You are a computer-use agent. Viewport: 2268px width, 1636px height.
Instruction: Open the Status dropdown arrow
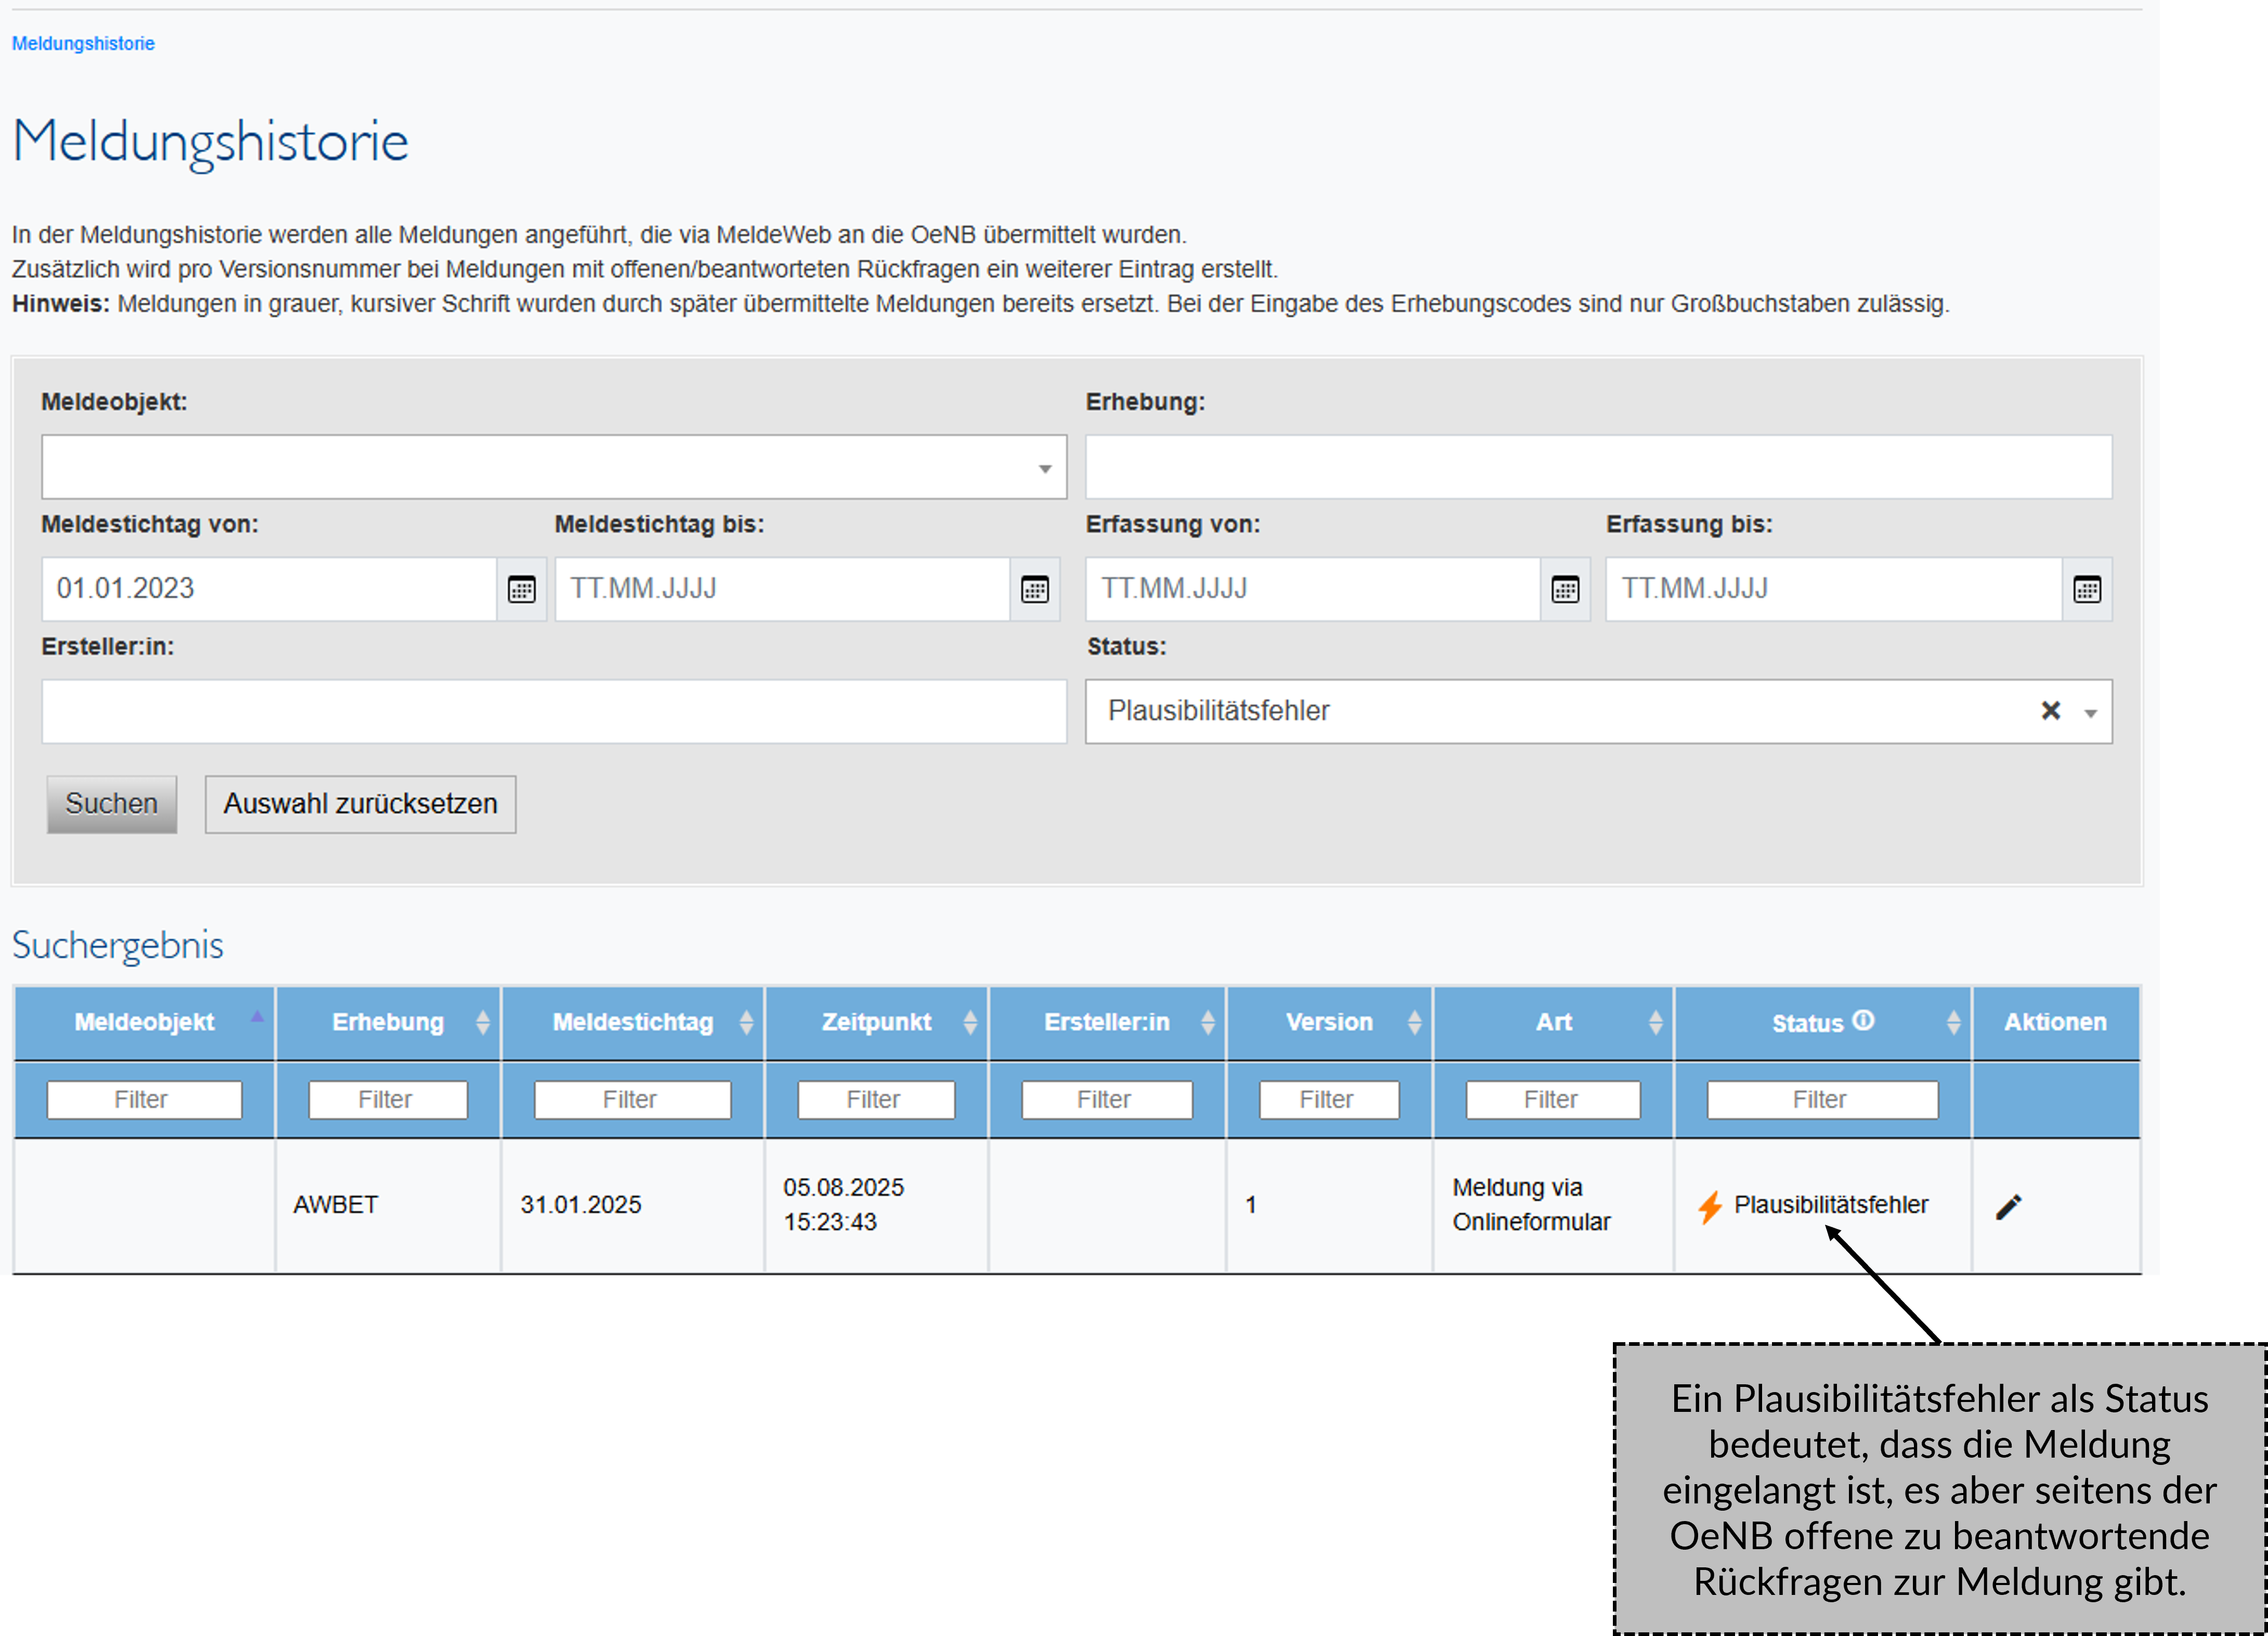click(2090, 713)
